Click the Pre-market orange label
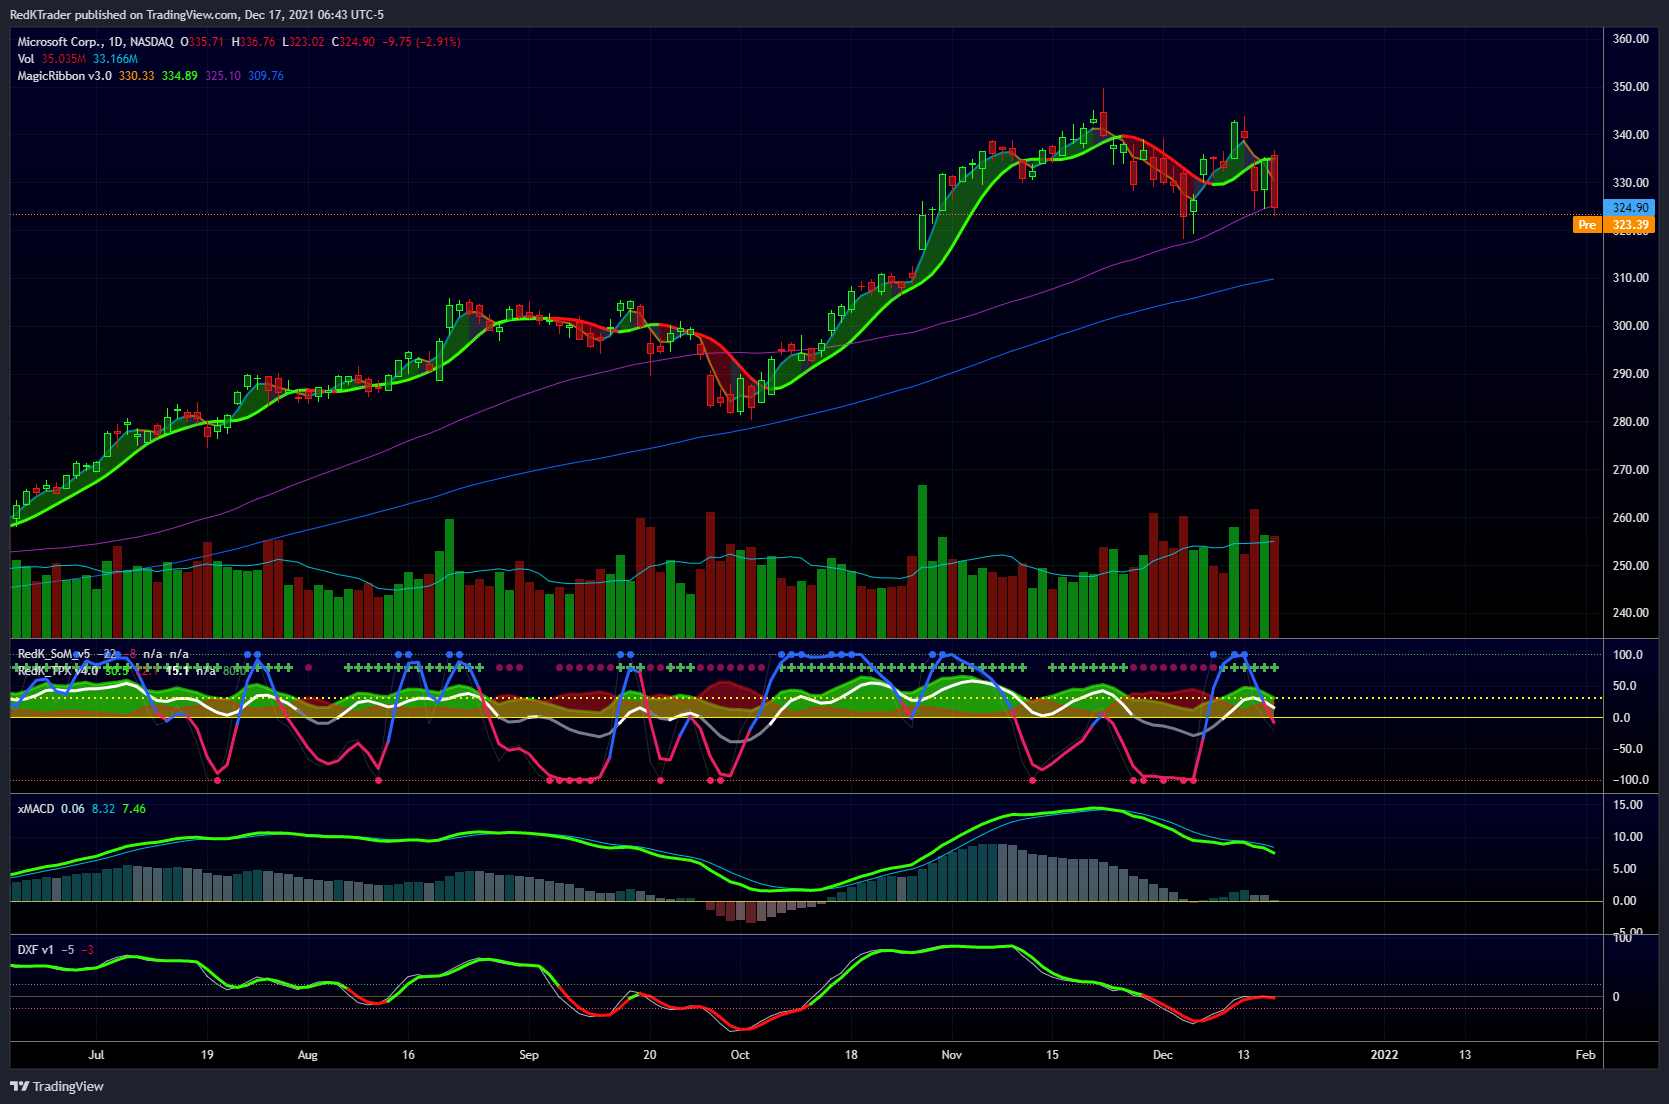 pos(1587,225)
